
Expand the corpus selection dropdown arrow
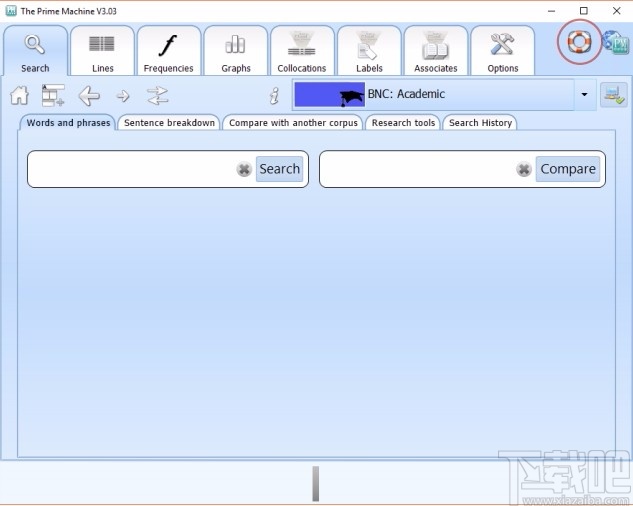pos(584,94)
